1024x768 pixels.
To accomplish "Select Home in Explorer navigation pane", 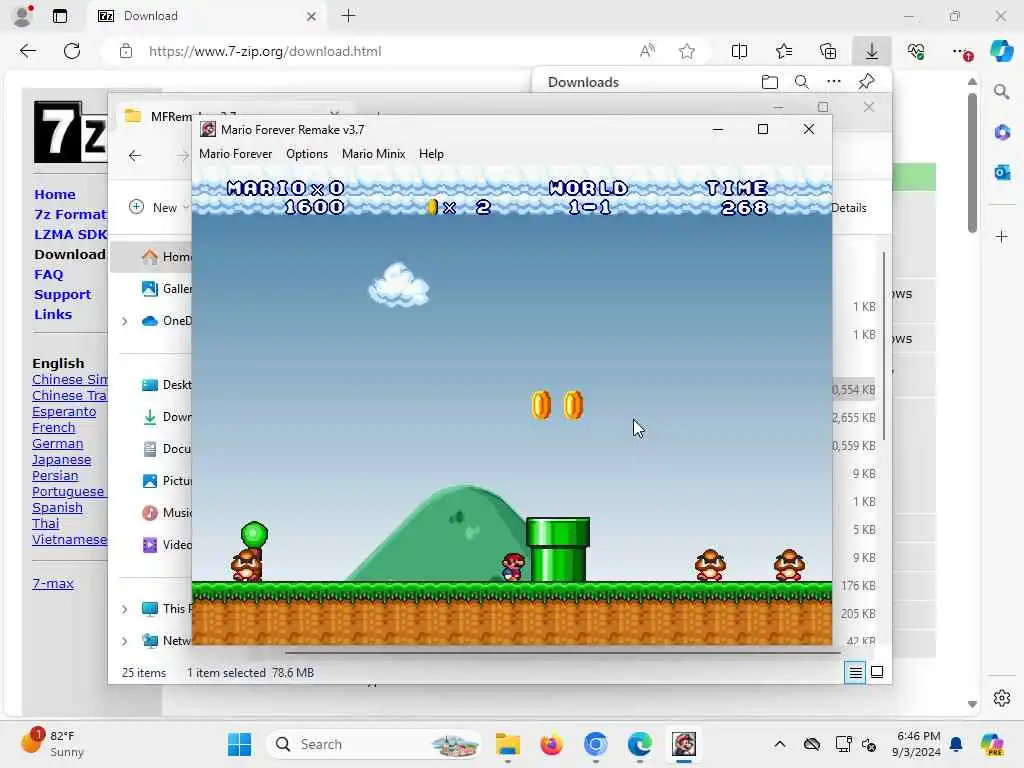I will click(152, 257).
